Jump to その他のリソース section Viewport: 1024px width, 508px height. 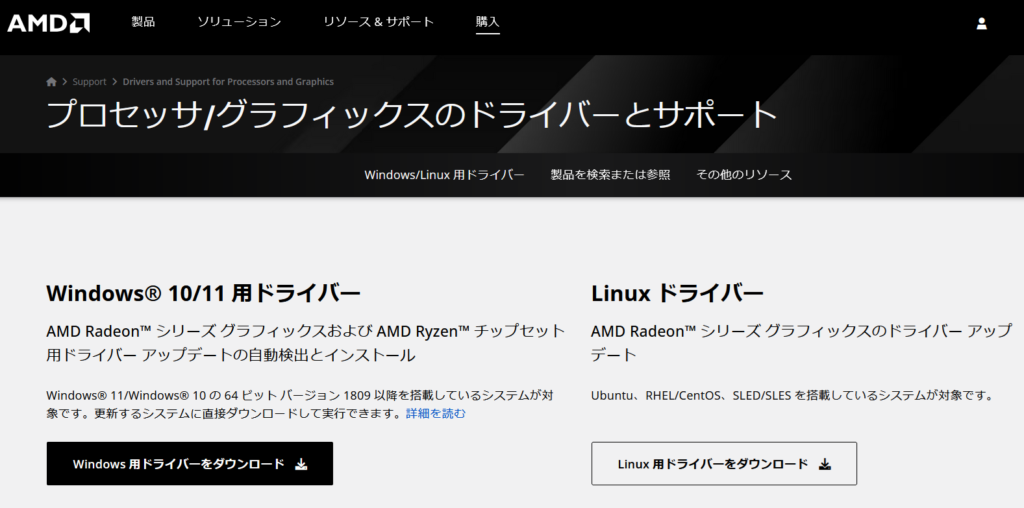click(x=744, y=174)
